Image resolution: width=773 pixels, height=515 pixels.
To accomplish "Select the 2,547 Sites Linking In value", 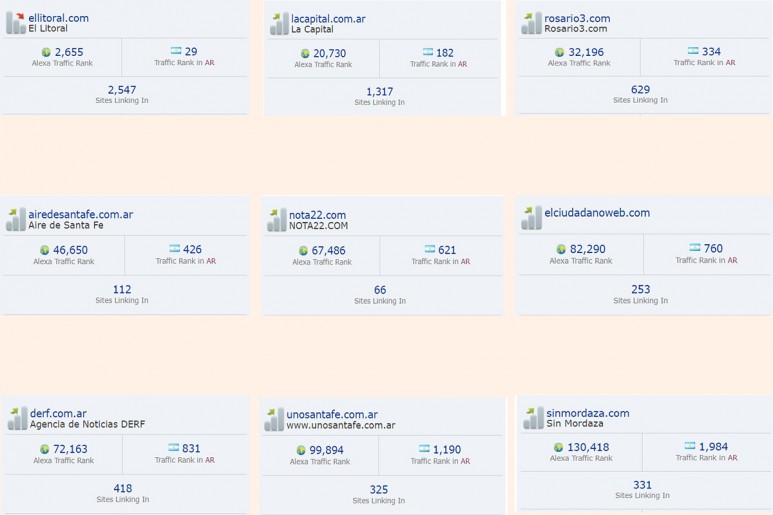I will 122,90.
